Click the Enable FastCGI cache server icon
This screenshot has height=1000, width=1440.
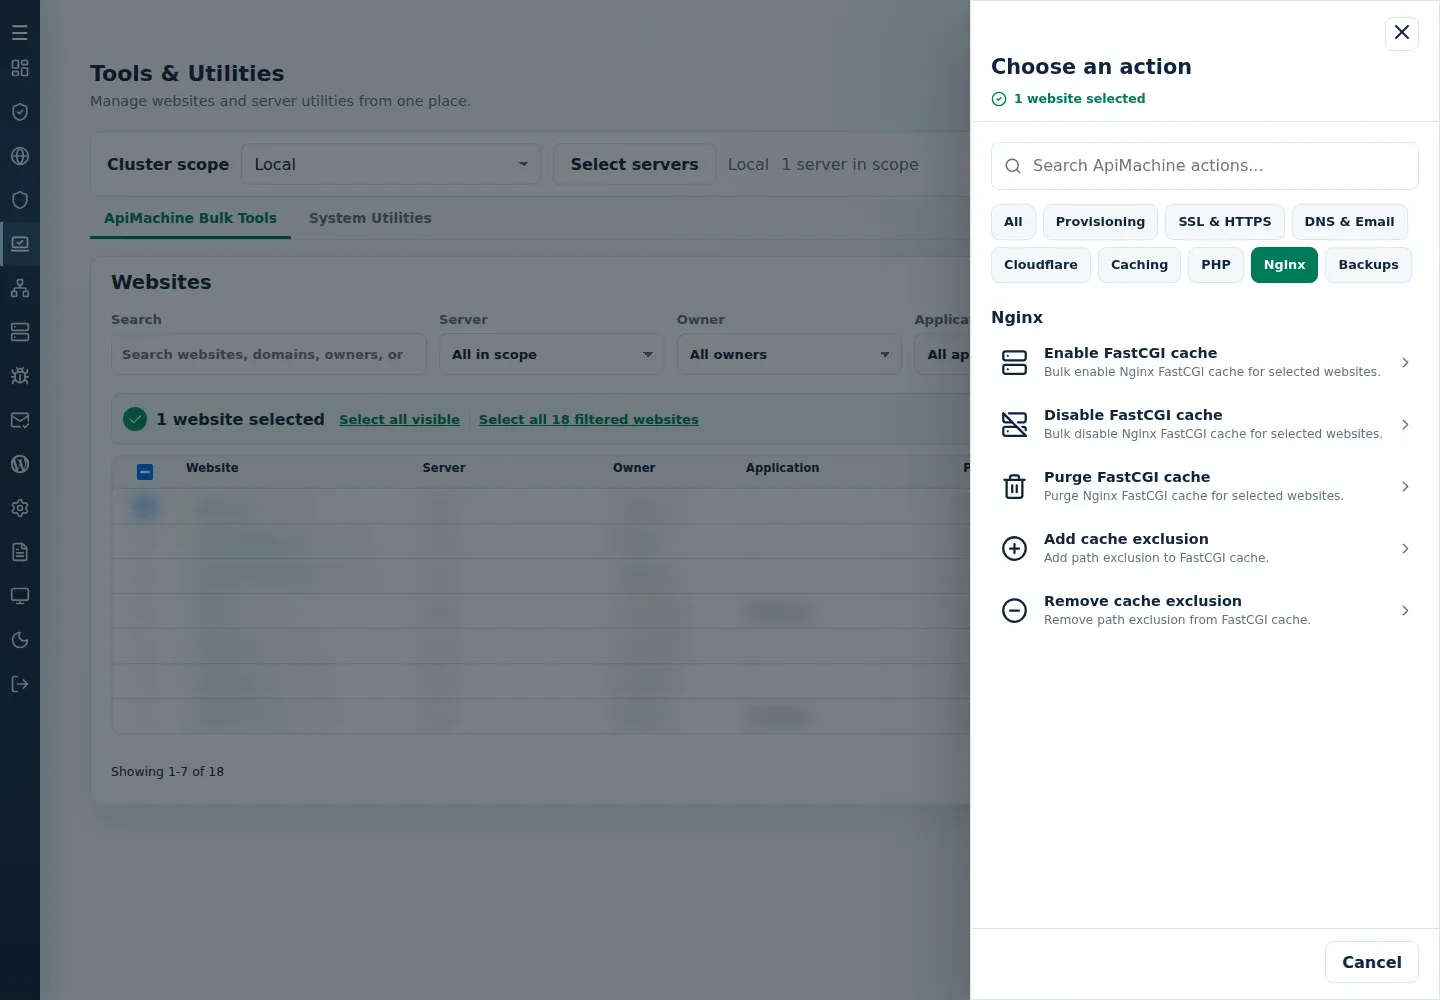point(1015,363)
